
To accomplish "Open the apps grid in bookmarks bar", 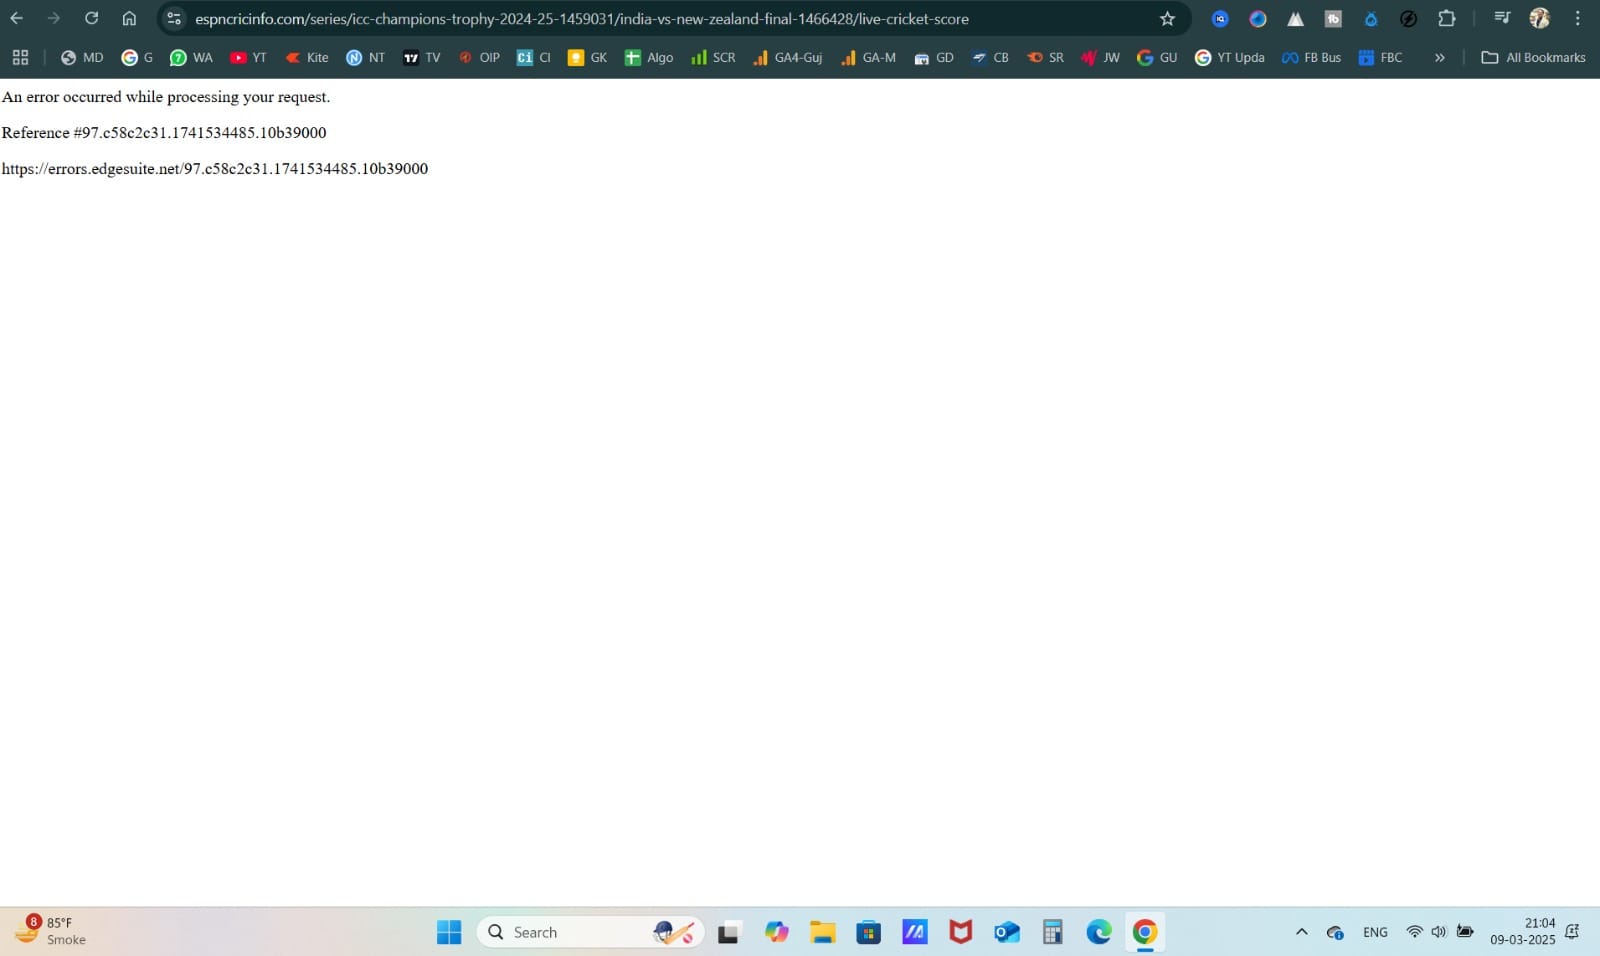I will coord(20,57).
